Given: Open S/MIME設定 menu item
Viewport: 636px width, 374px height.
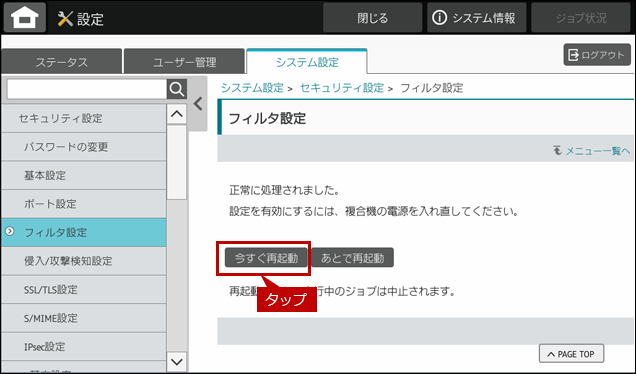Looking at the screenshot, I should [x=84, y=318].
